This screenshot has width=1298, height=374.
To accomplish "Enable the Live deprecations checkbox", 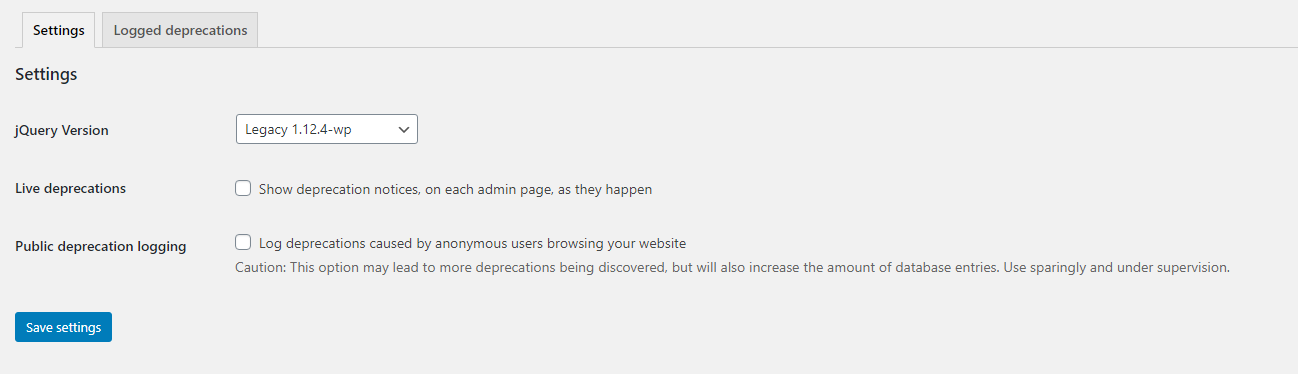I will pyautogui.click(x=243, y=187).
